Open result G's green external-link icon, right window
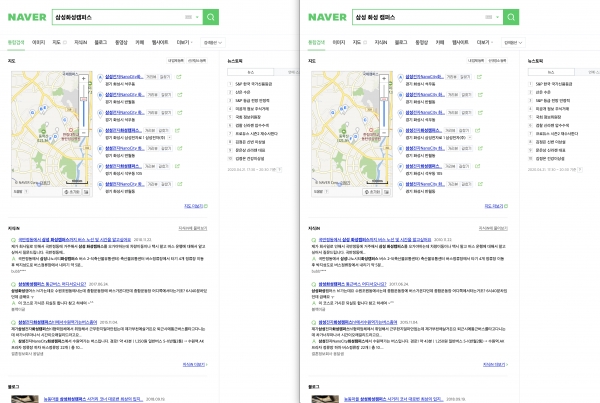Image resolution: width=600 pixels, height=403 pixels. (x=480, y=184)
